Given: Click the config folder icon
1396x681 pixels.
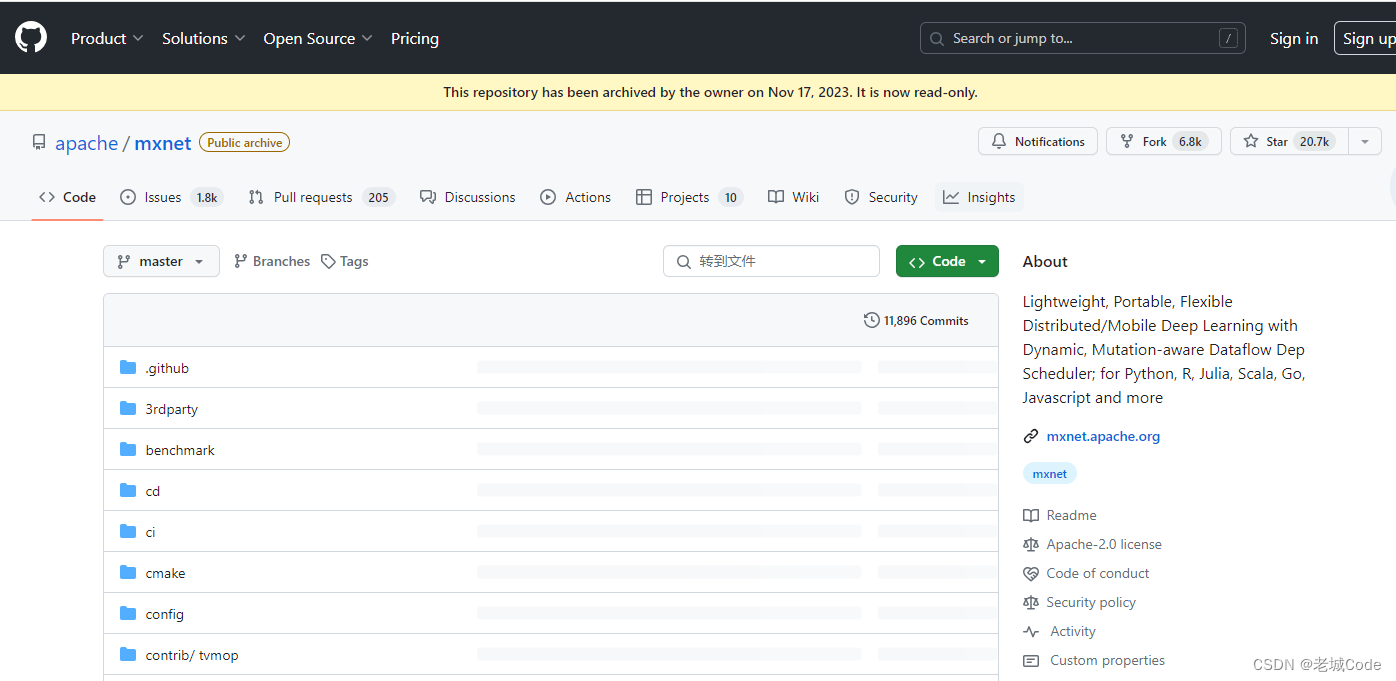Looking at the screenshot, I should click(x=128, y=613).
